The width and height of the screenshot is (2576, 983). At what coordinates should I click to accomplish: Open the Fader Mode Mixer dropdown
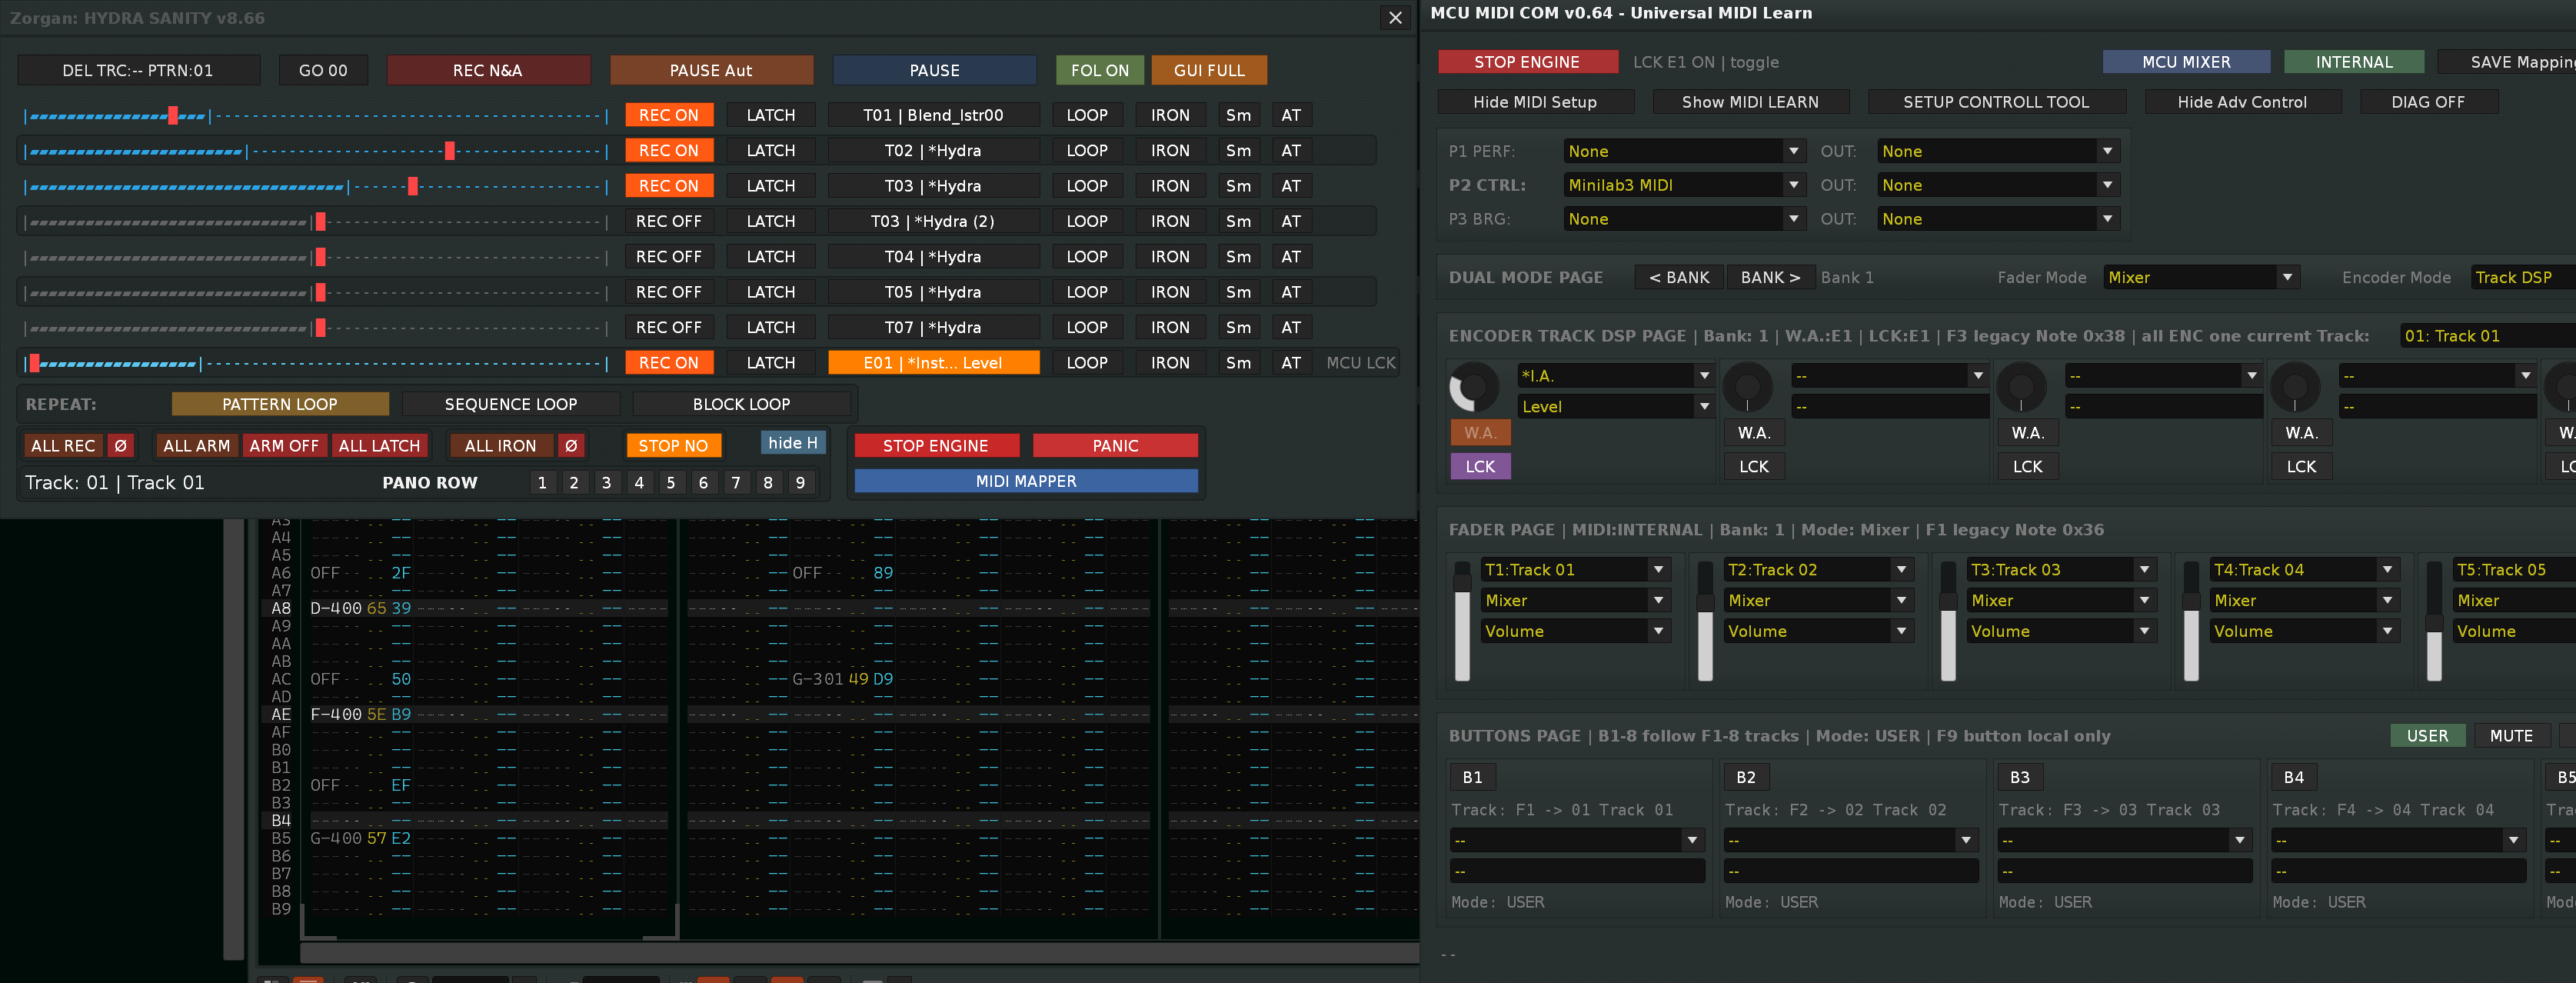2201,278
